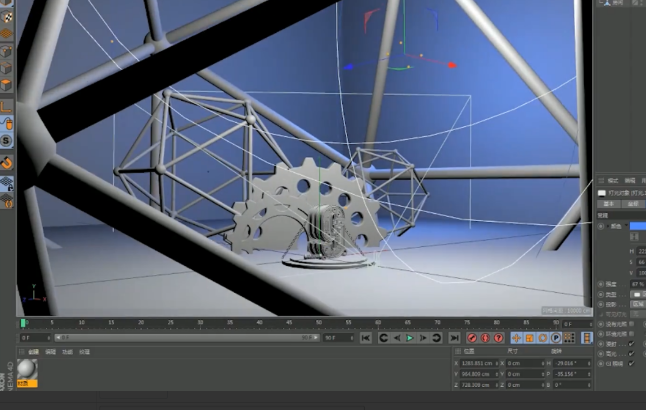Click timeline end frame field 90 F
The image size is (646, 410).
point(338,338)
